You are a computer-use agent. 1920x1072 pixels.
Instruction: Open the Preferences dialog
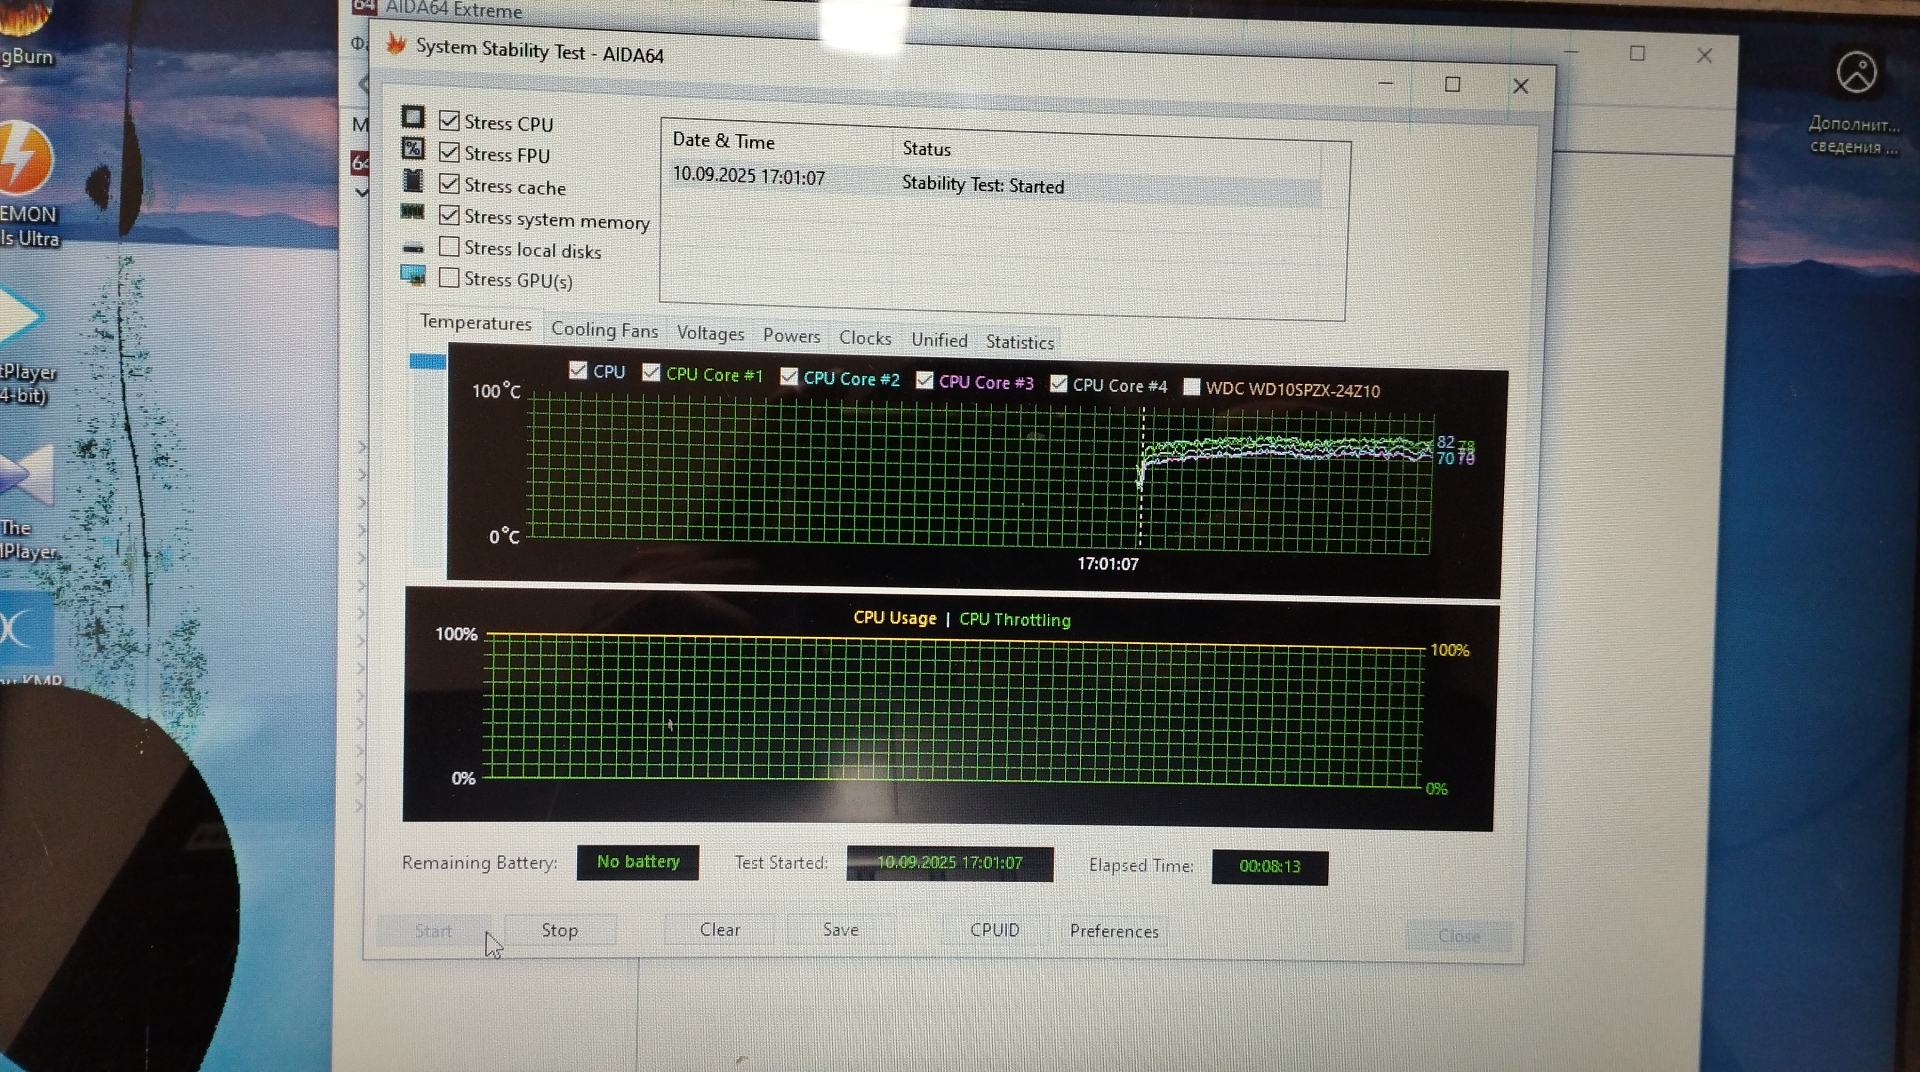point(1113,931)
